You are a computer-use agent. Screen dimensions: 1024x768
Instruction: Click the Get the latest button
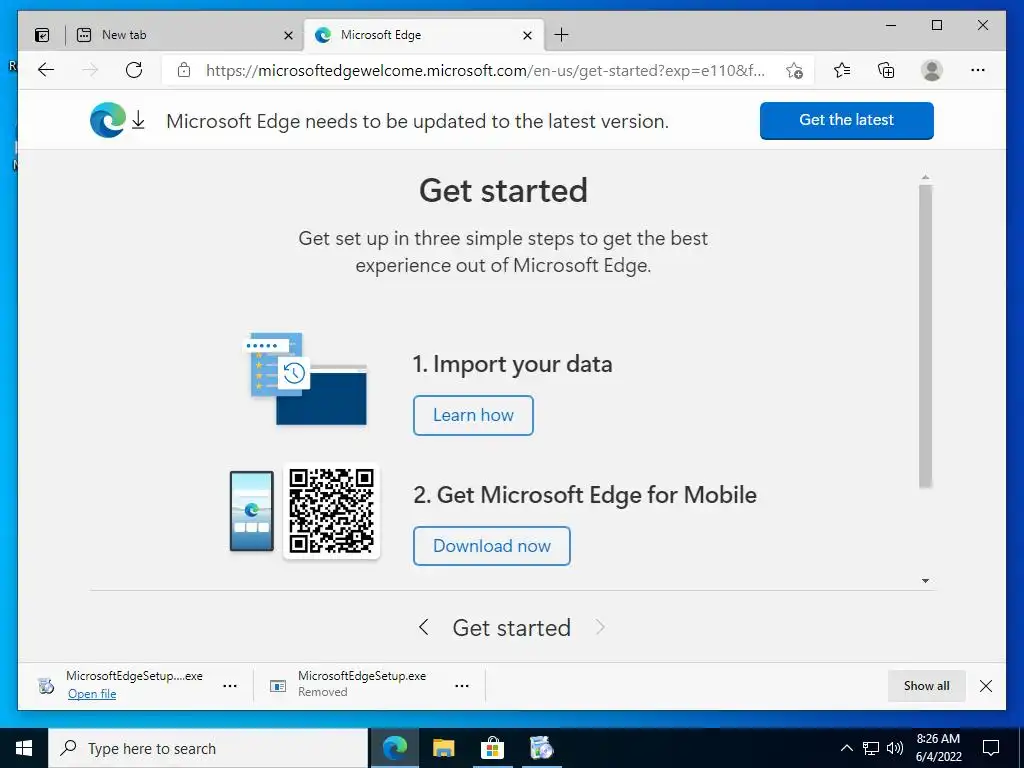[x=846, y=120]
